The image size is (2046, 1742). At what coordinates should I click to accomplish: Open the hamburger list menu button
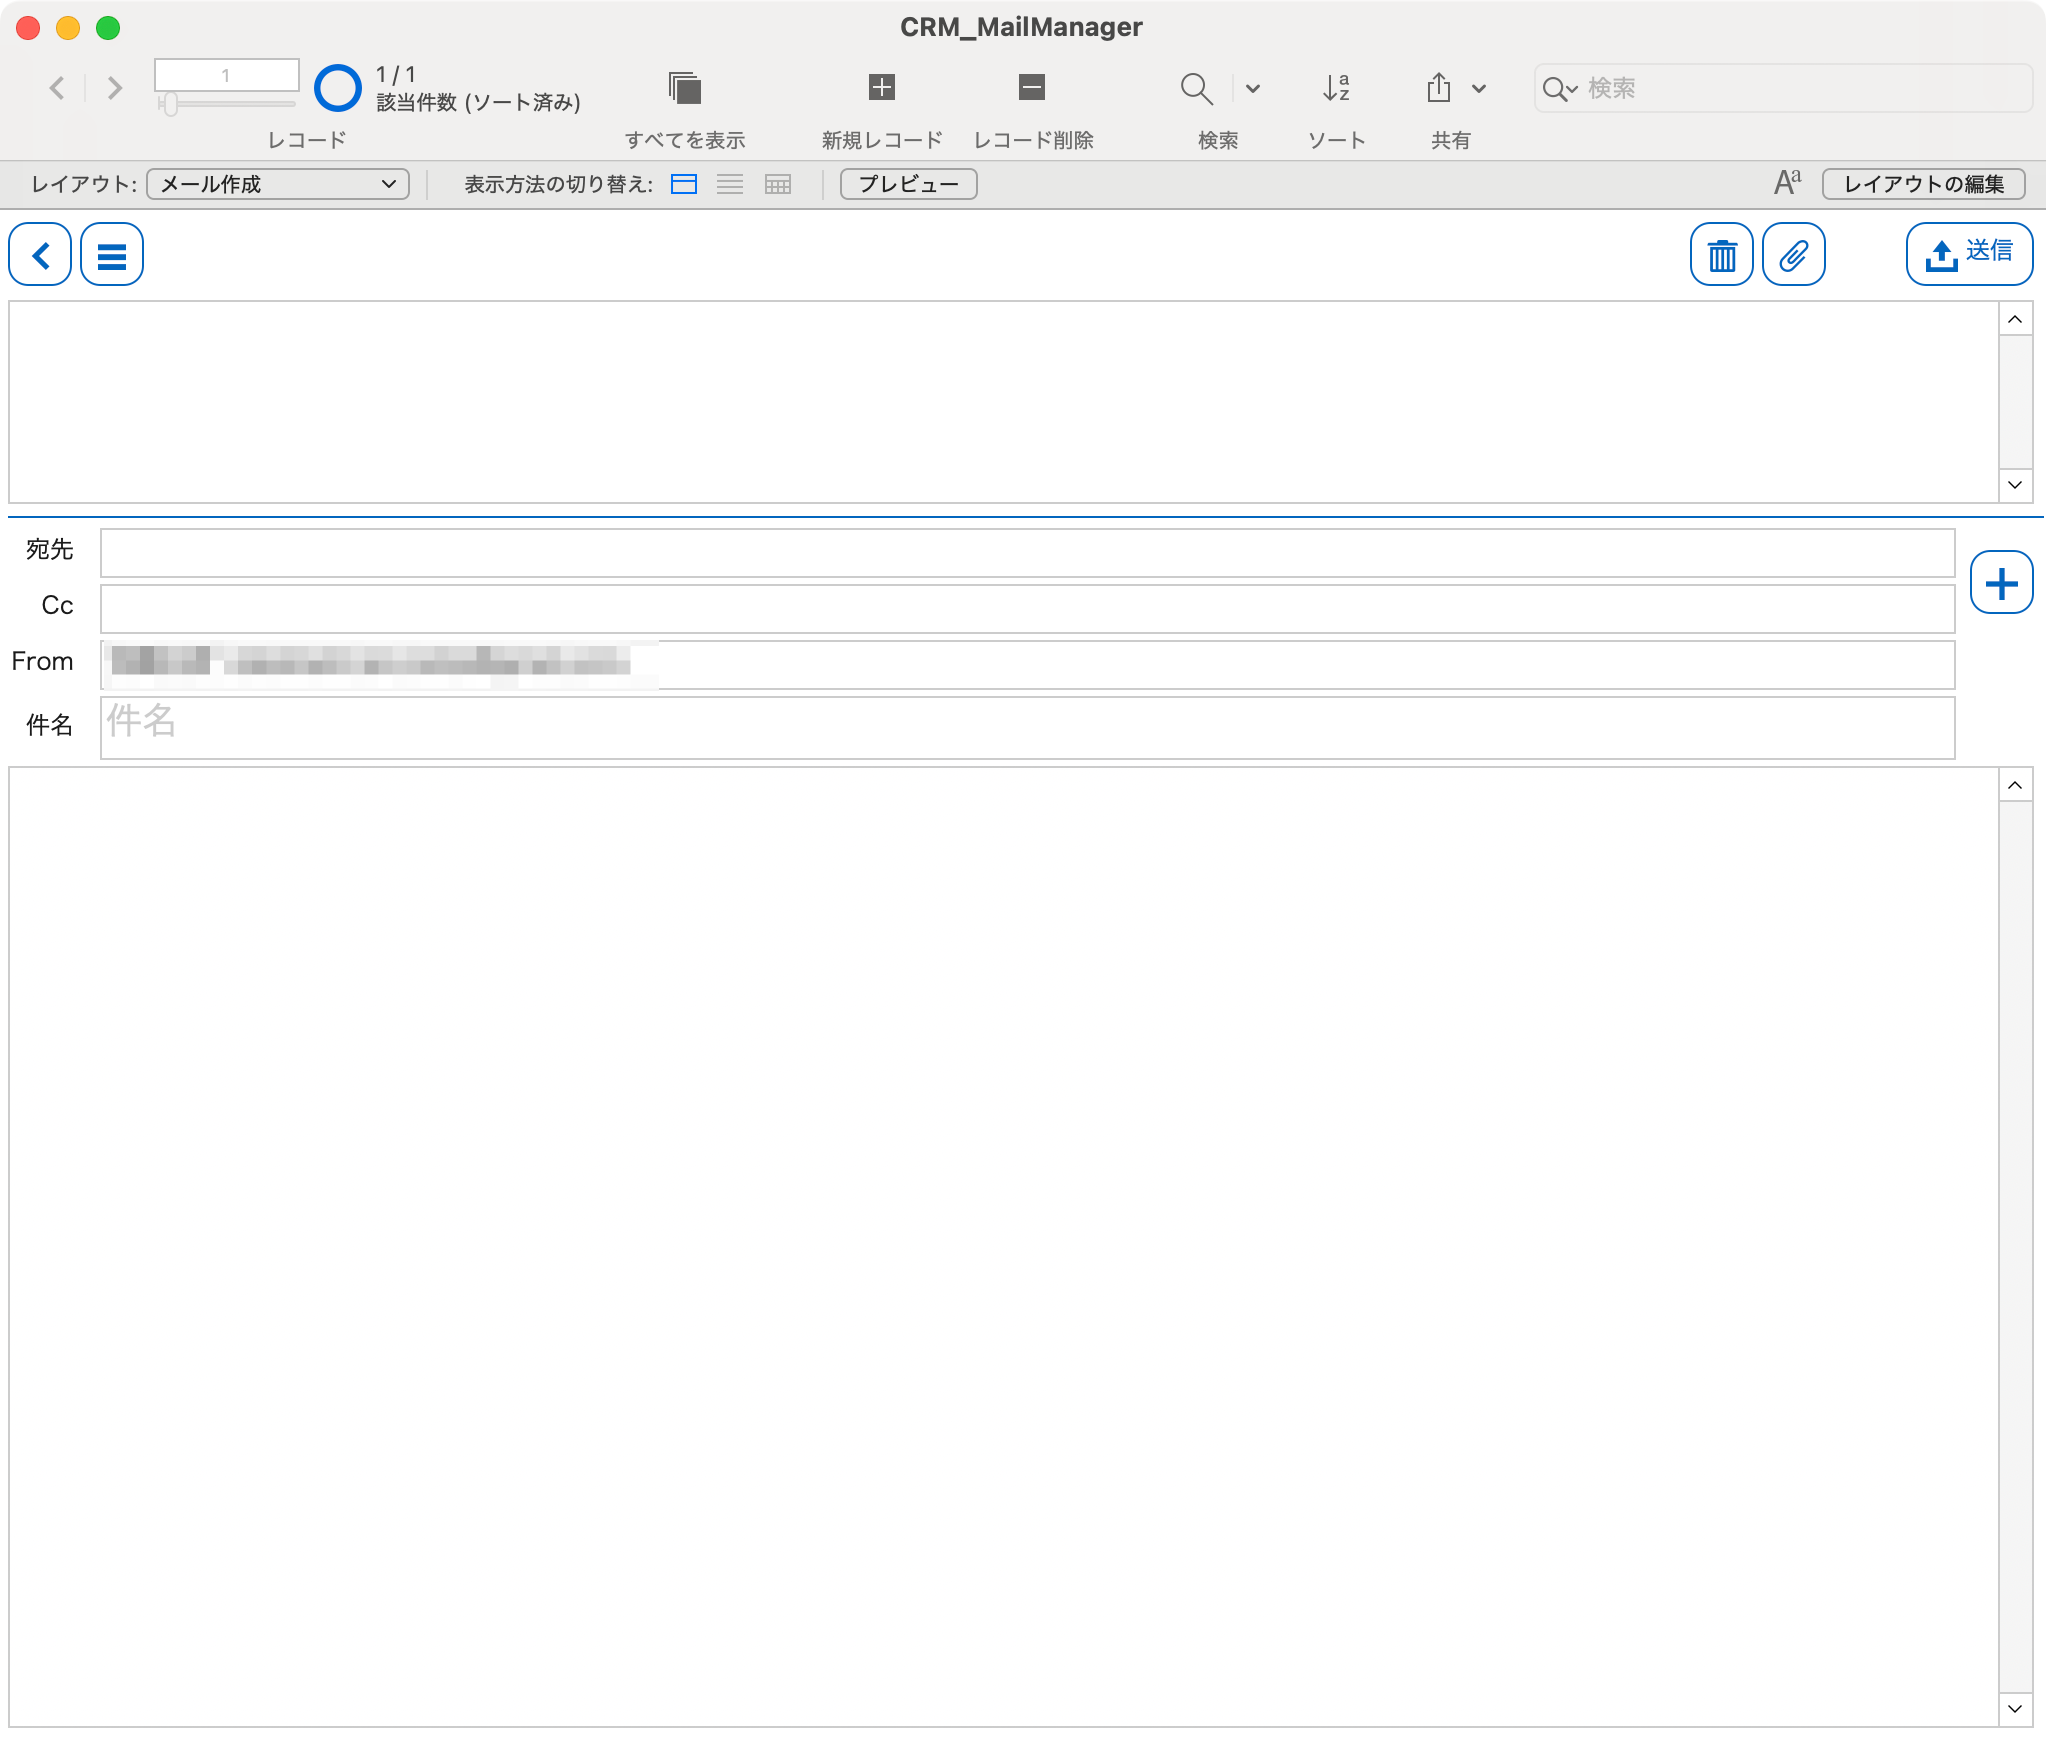[112, 255]
